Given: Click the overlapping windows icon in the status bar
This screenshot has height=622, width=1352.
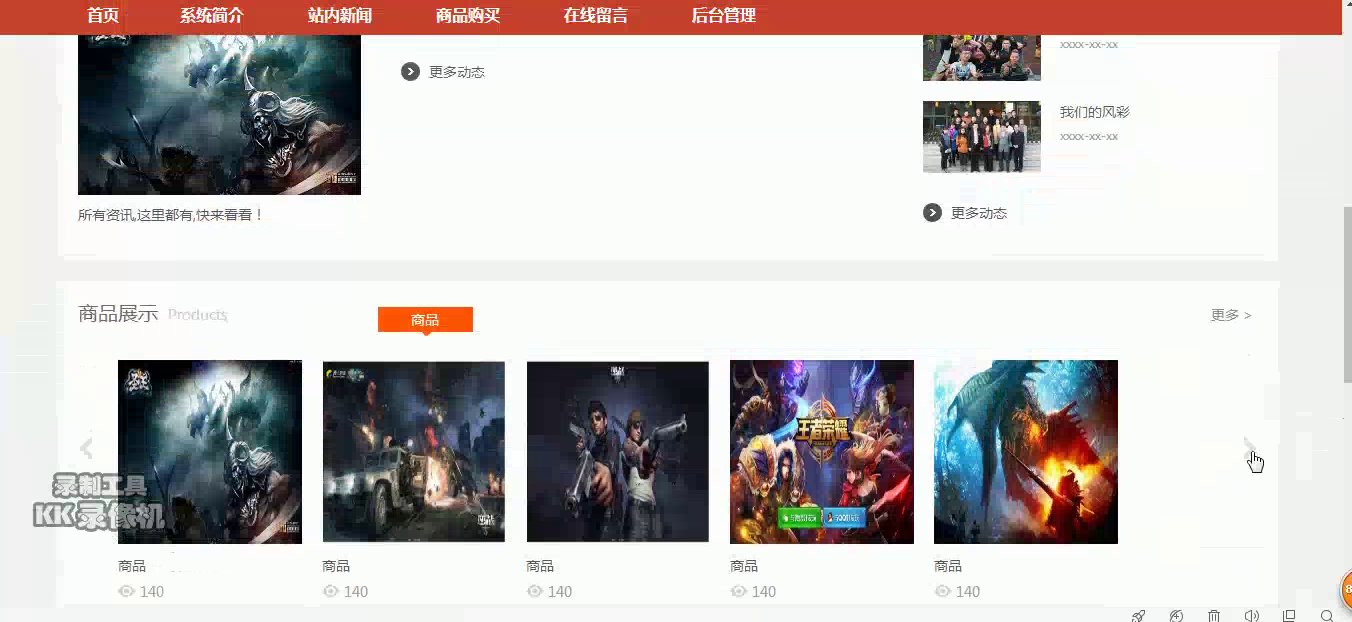Looking at the screenshot, I should coord(1289,615).
